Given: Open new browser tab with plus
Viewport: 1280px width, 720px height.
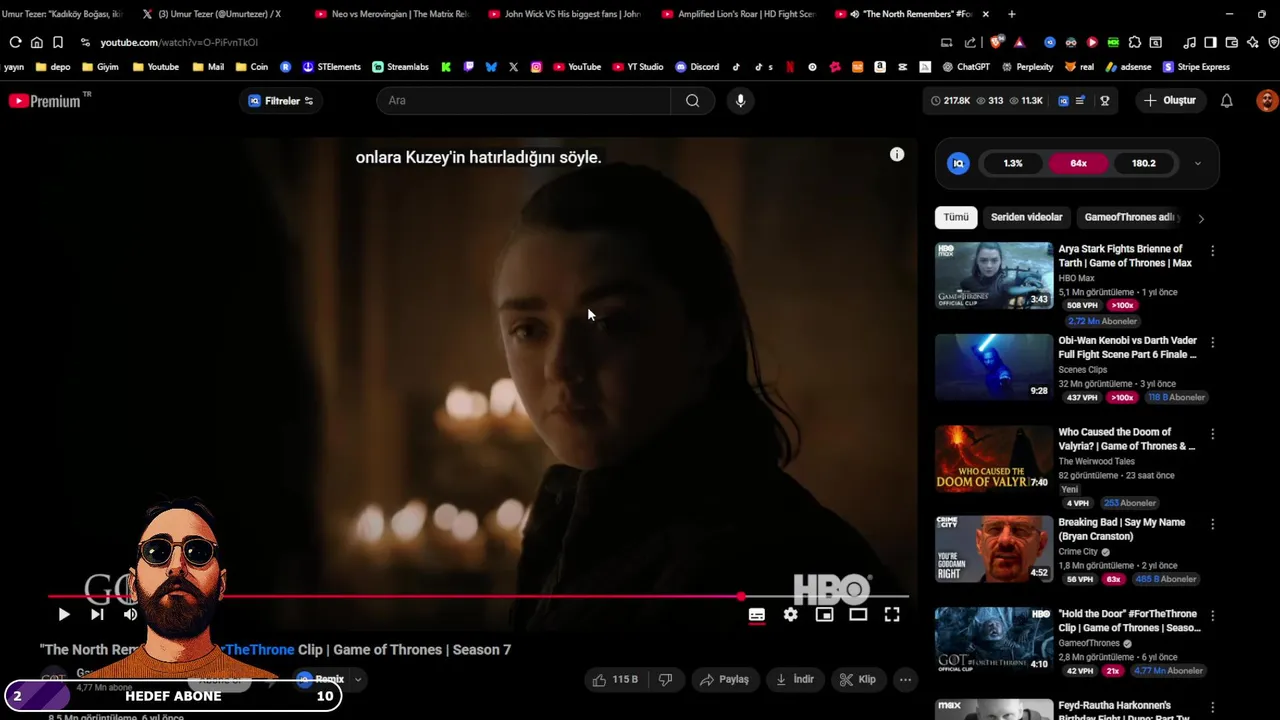Looking at the screenshot, I should pyautogui.click(x=1011, y=14).
